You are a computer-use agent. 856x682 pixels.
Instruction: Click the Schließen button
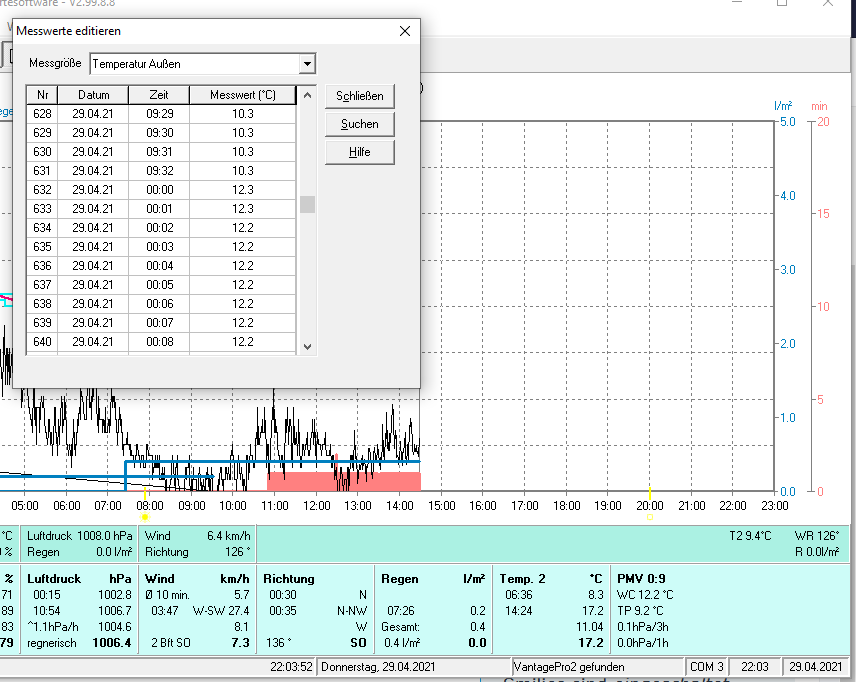tap(359, 96)
